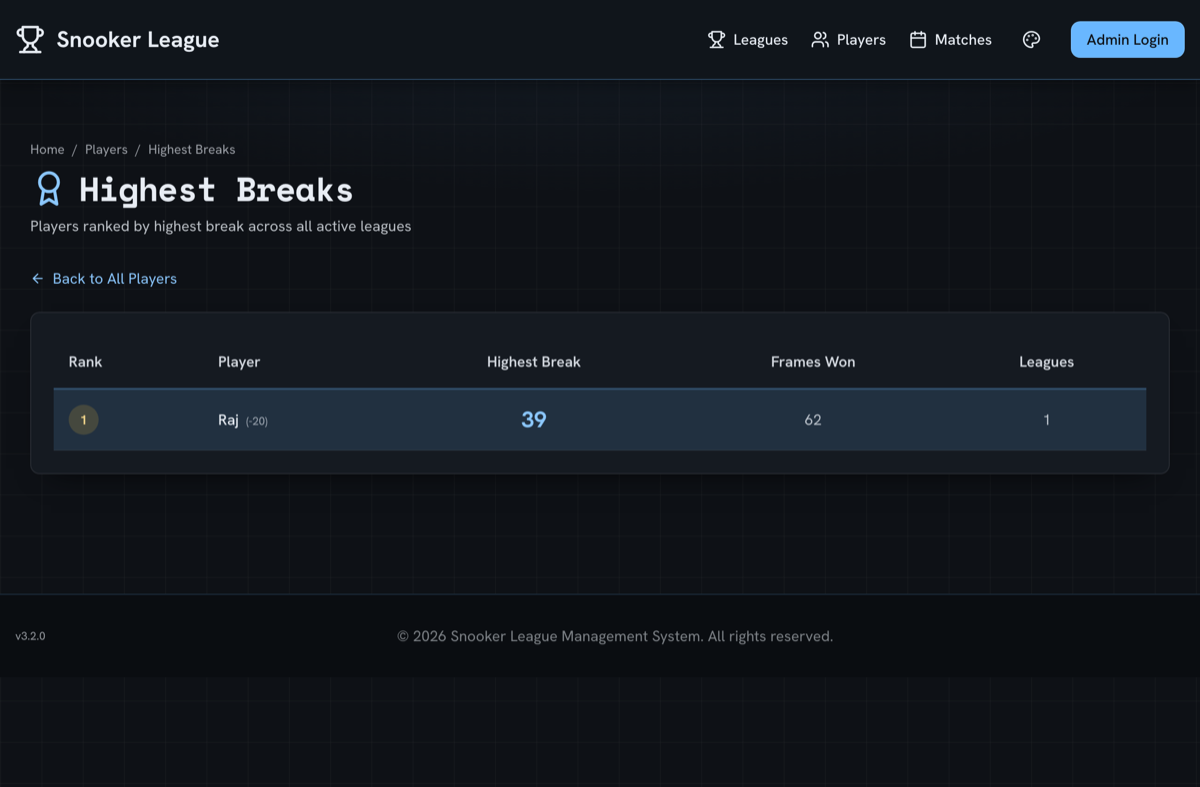
Task: Click the Matches calendar icon in navbar
Action: [x=918, y=40]
